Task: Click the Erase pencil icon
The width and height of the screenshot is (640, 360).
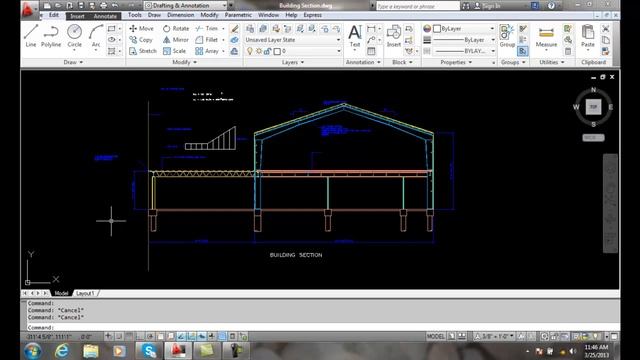Action: (x=234, y=29)
